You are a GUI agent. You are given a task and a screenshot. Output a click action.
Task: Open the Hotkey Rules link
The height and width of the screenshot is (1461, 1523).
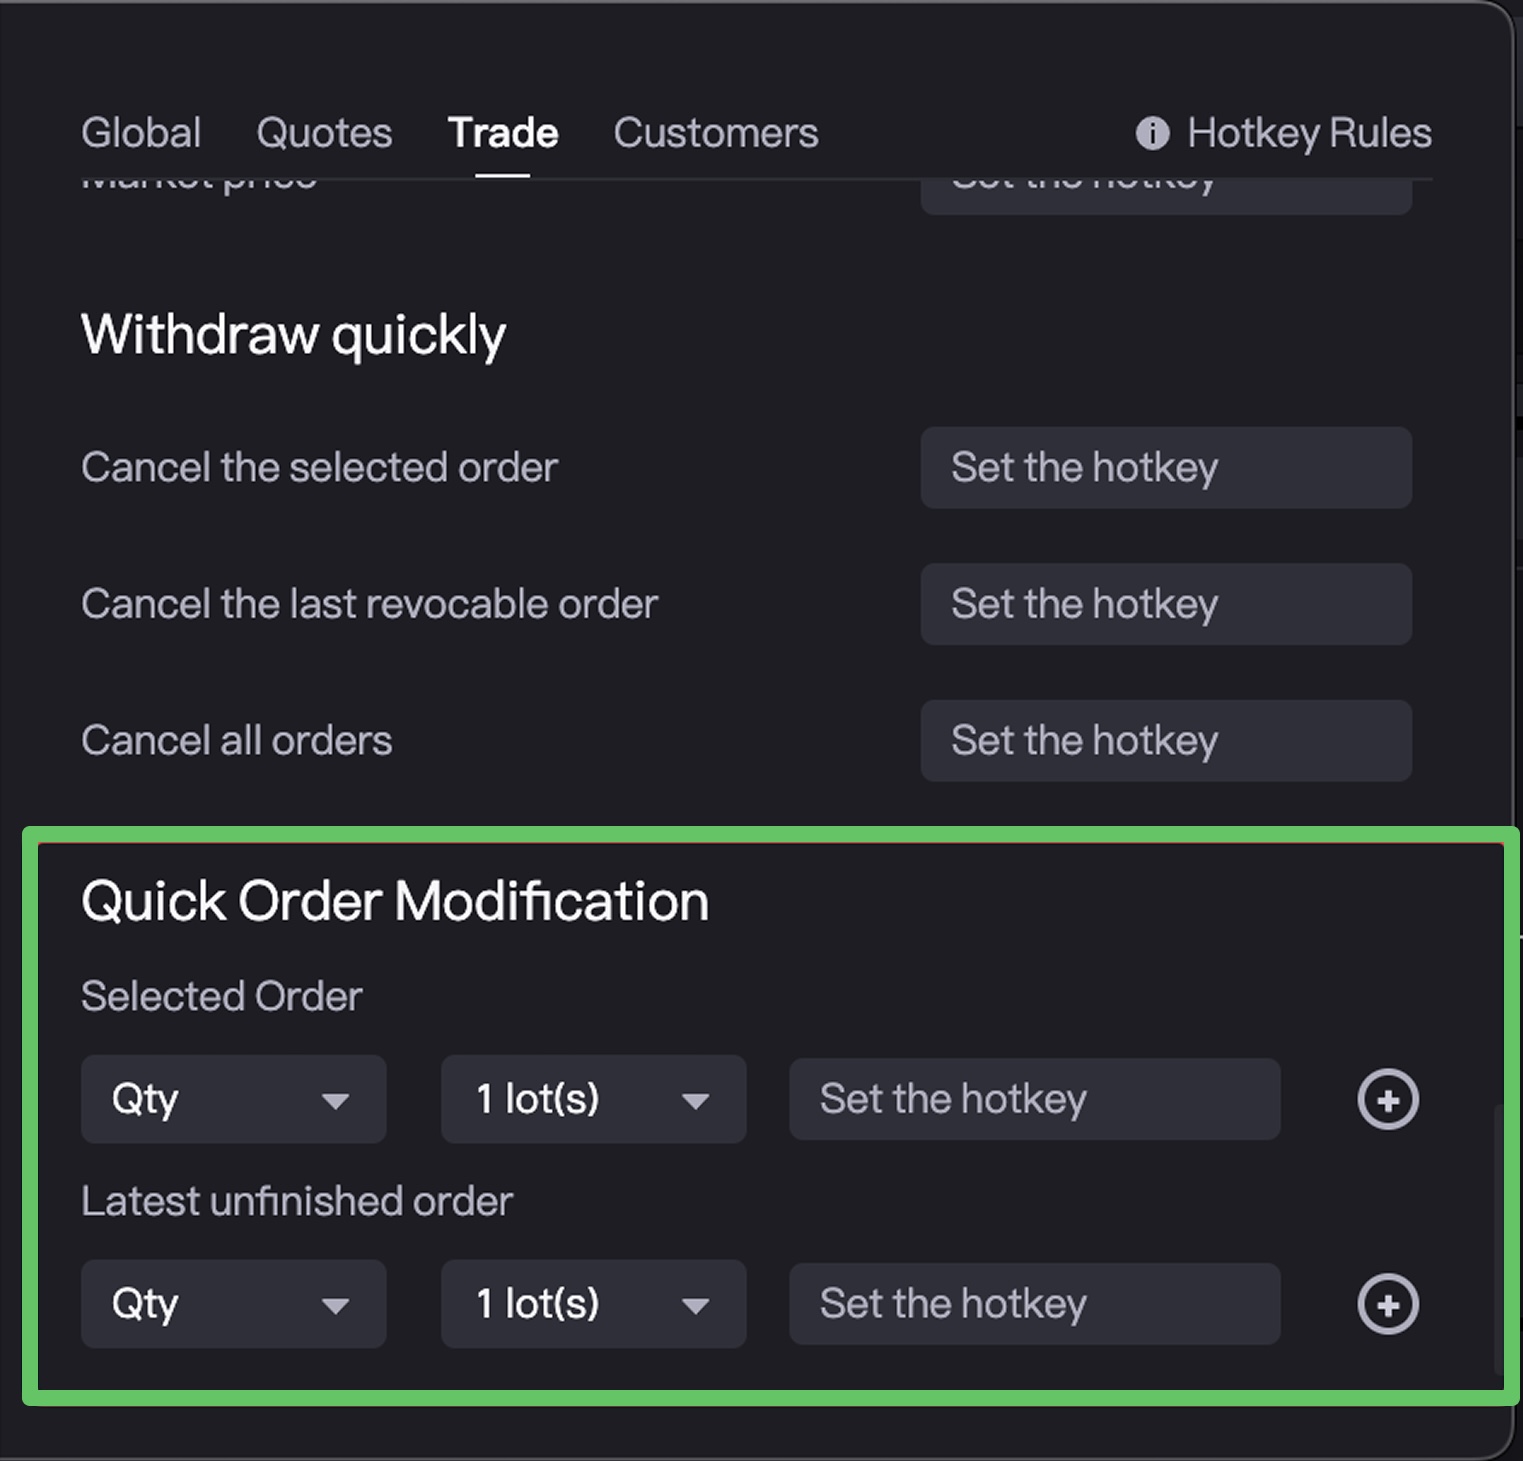[x=1308, y=133]
